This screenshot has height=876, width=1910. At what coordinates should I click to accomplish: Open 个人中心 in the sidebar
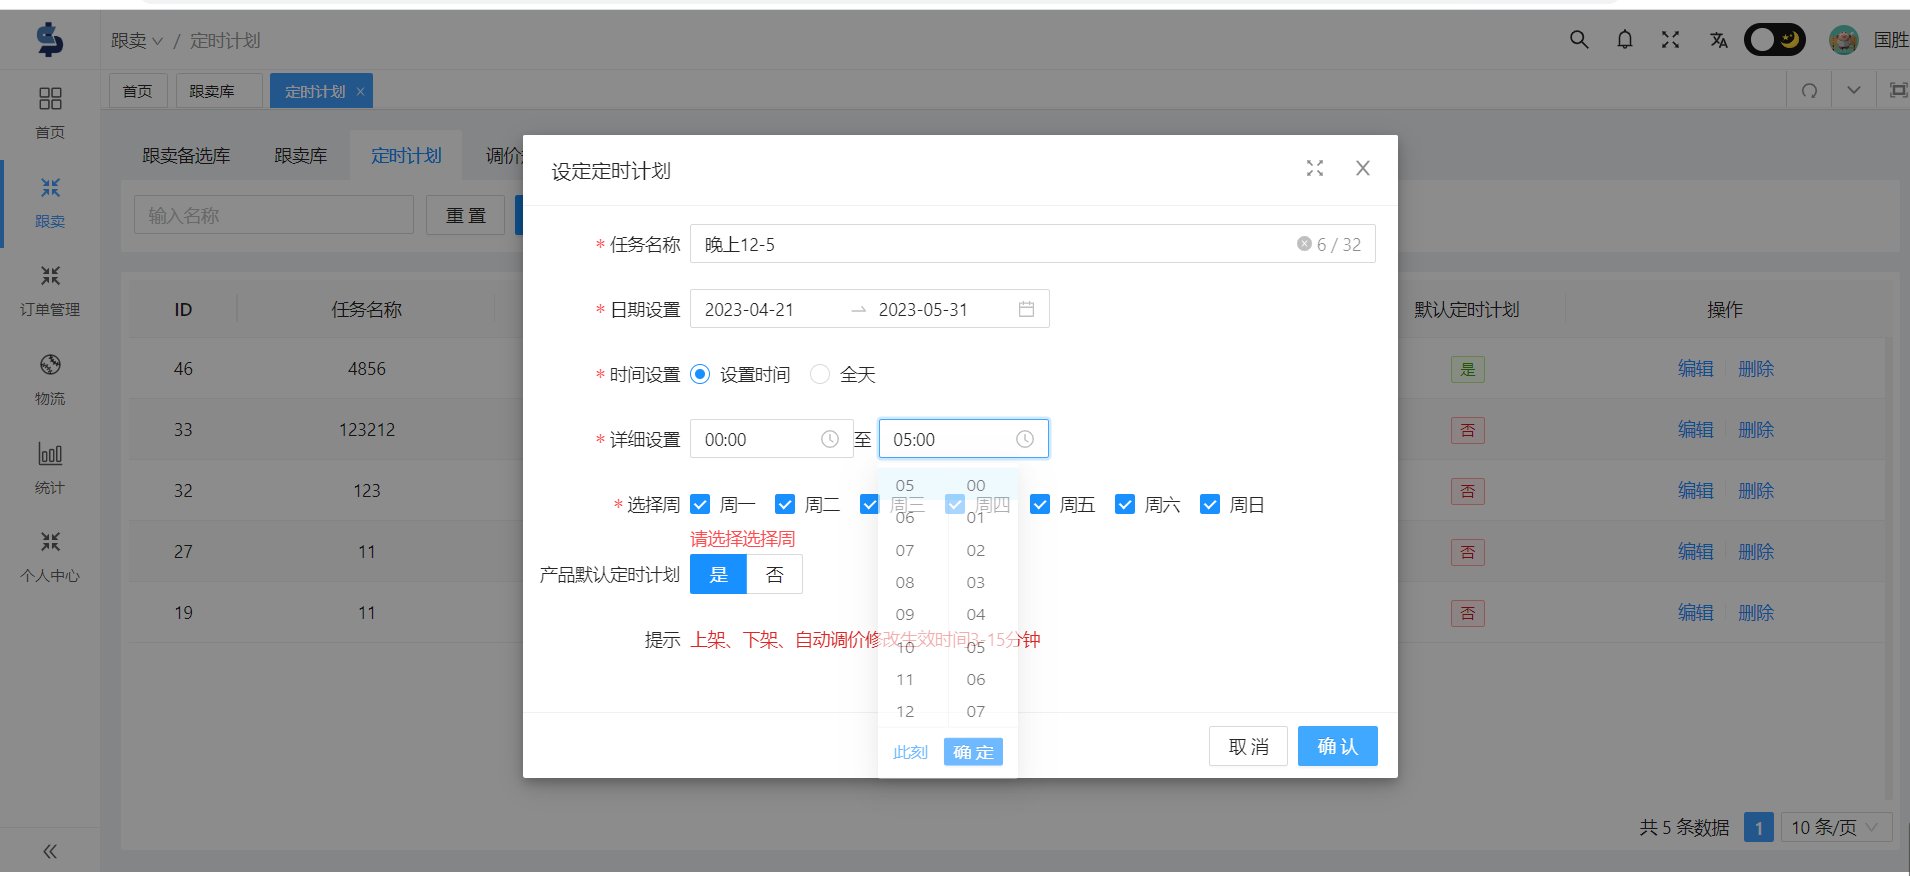(50, 556)
